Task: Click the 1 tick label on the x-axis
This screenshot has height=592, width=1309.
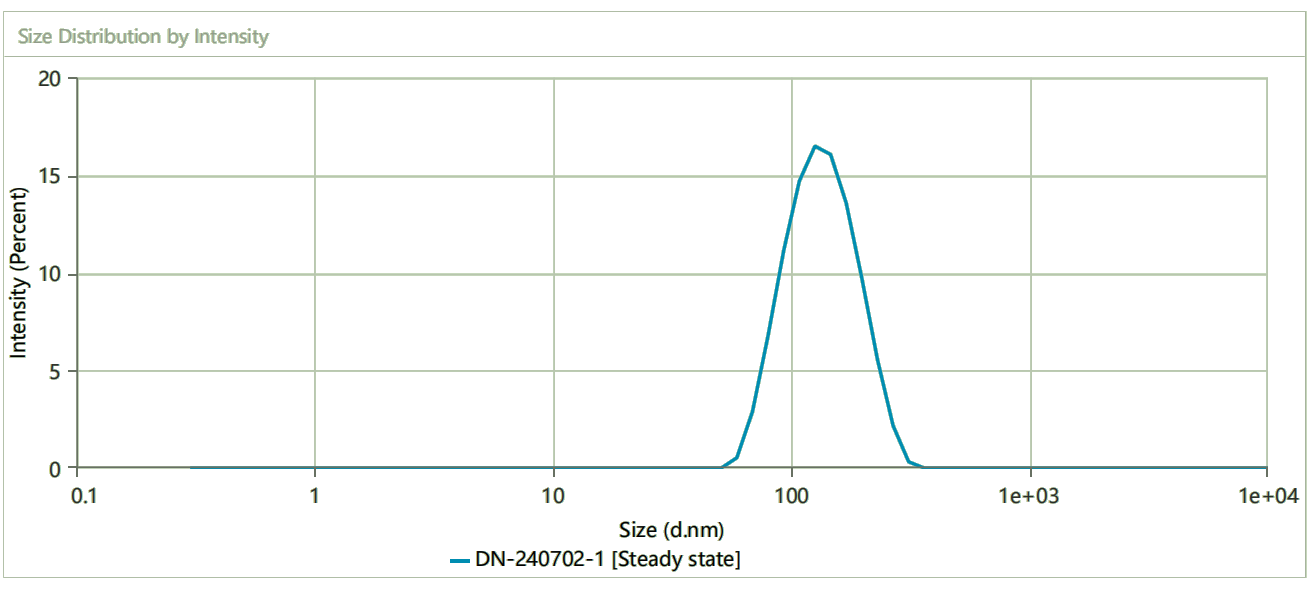Action: click(315, 495)
